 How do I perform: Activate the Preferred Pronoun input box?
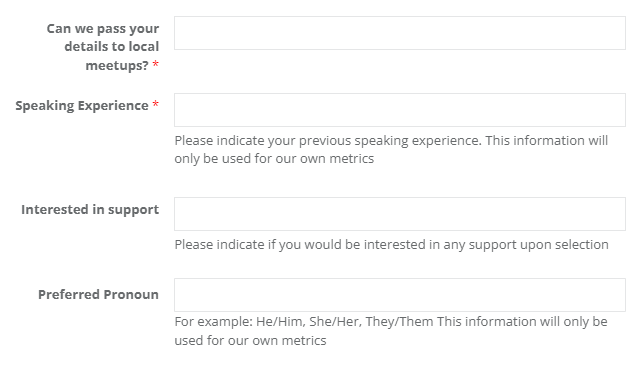pos(400,295)
